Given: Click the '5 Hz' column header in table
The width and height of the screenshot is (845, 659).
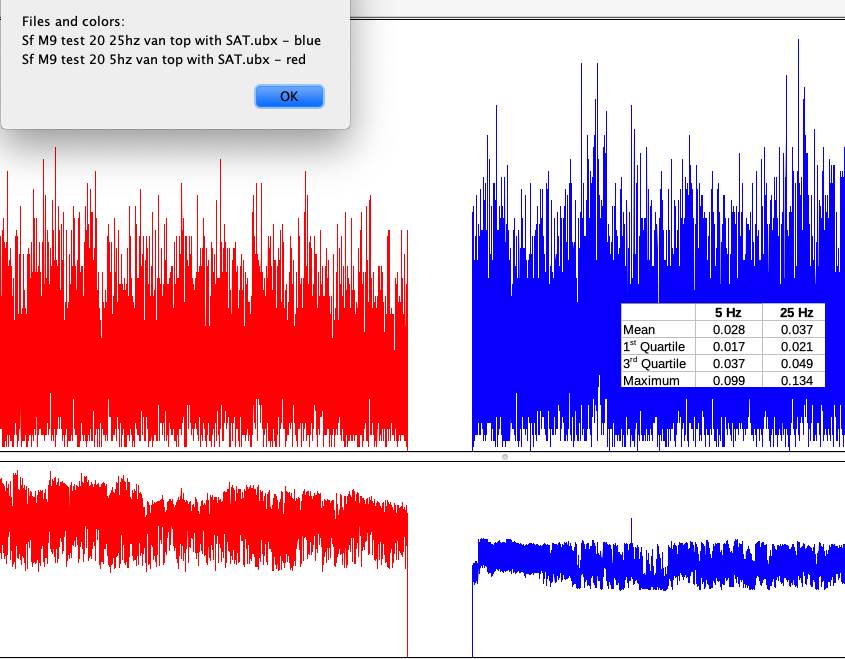Looking at the screenshot, I should point(728,312).
